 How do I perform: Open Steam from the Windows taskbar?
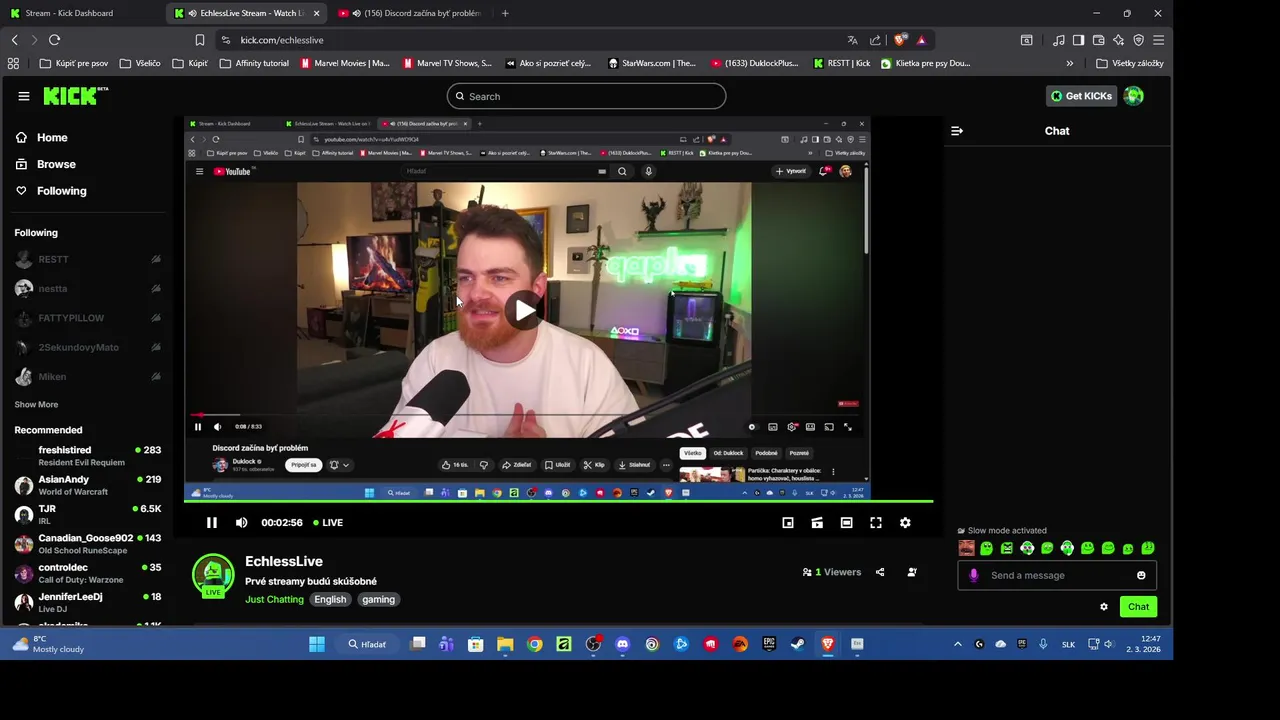798,644
